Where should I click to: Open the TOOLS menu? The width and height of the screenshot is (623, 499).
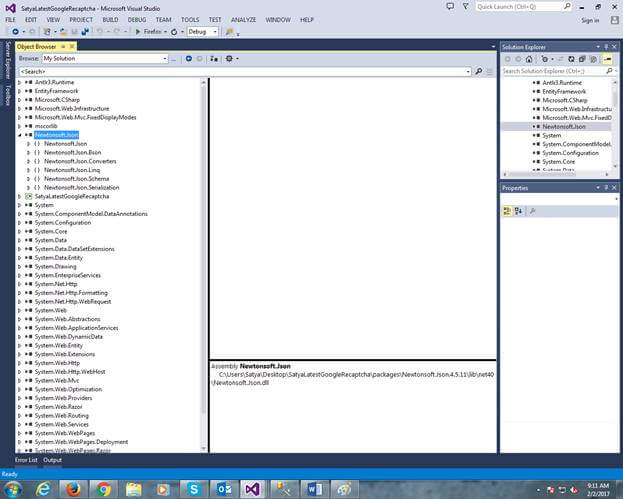click(190, 19)
